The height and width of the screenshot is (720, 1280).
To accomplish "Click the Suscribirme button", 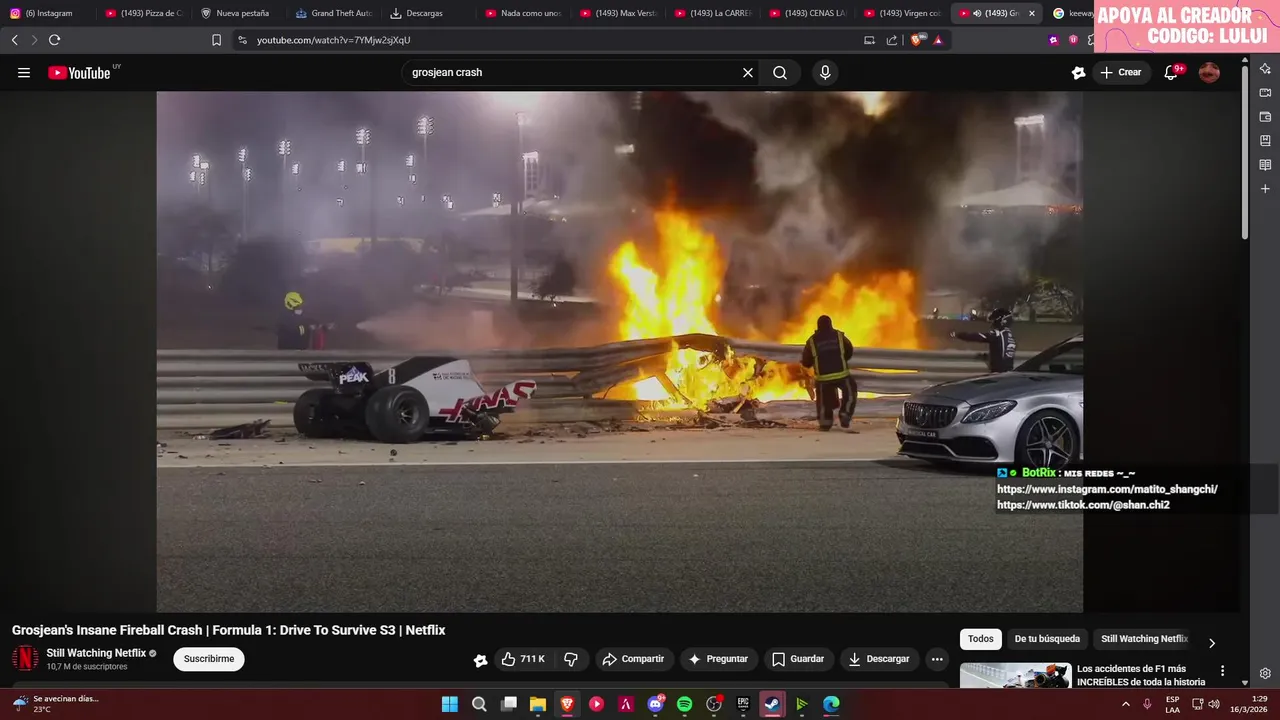I will point(209,659).
